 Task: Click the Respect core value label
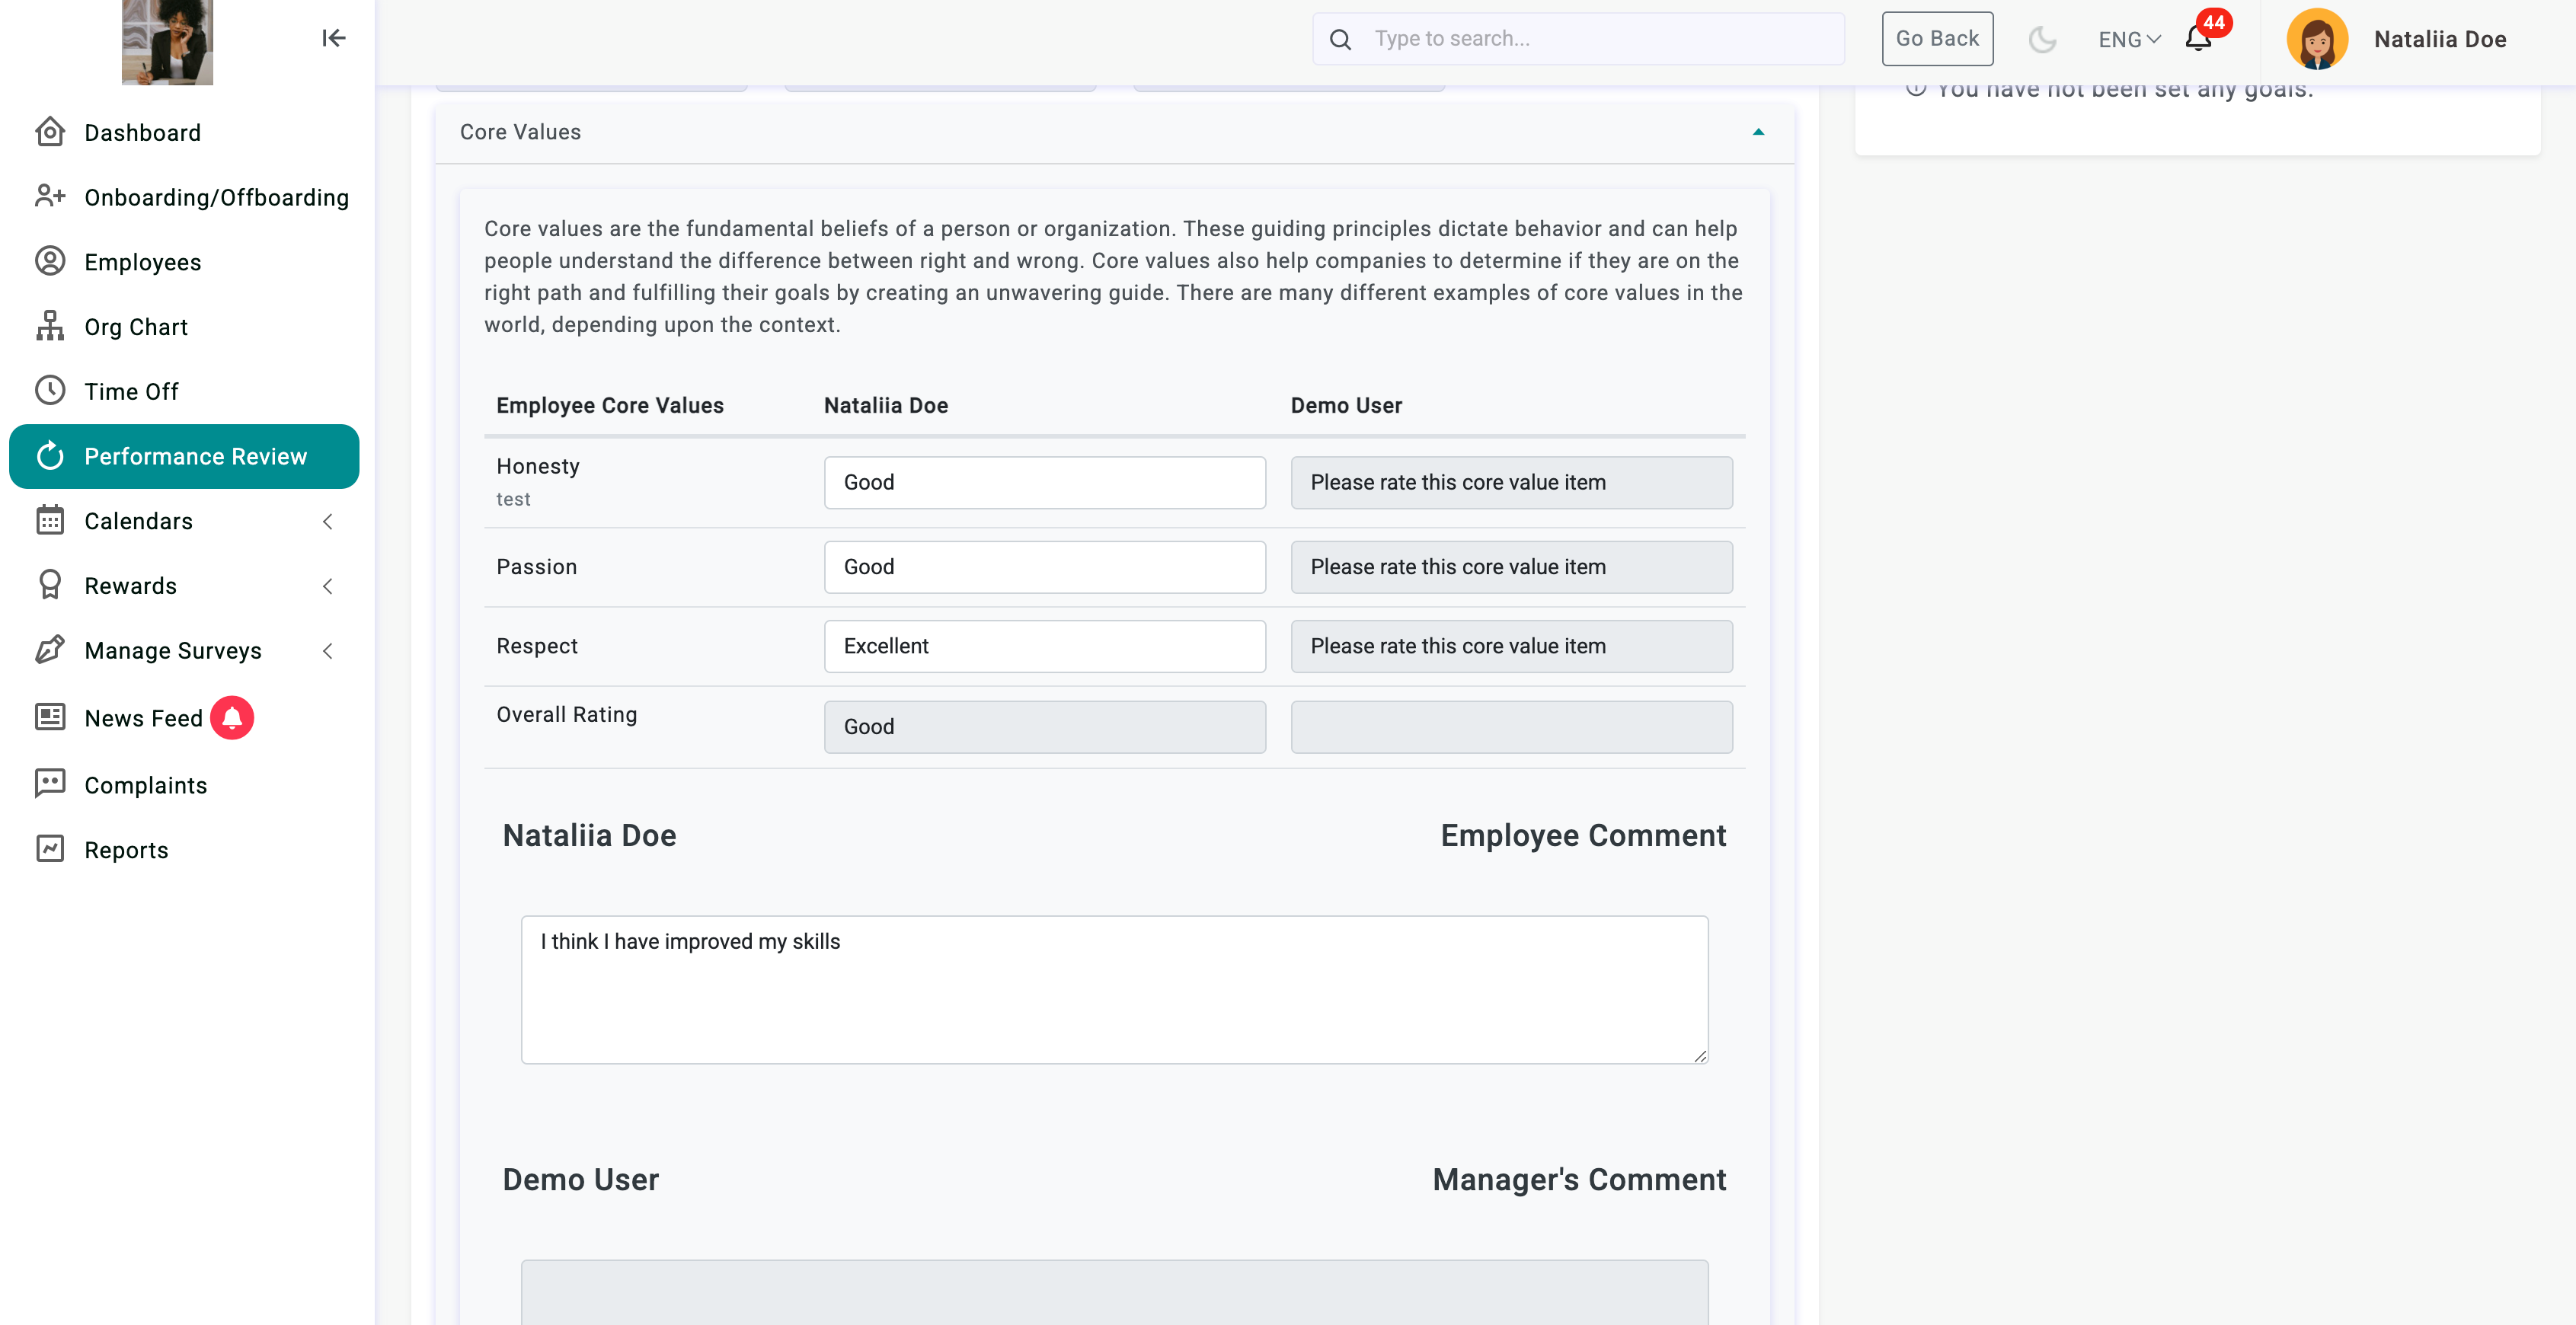point(537,646)
